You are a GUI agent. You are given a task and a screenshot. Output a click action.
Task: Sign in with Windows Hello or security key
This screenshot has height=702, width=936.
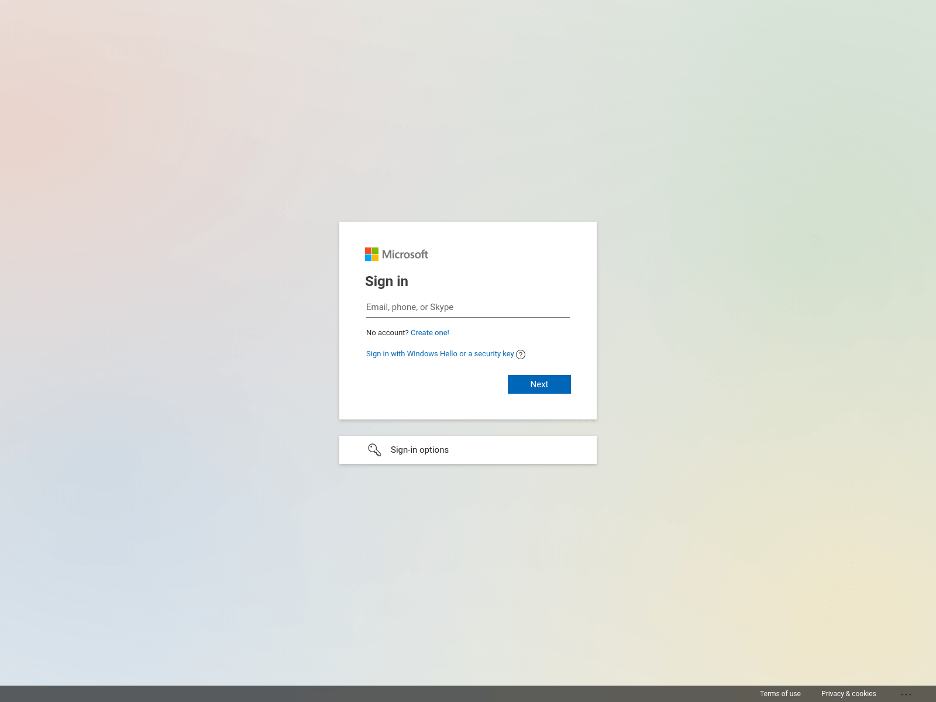pos(440,354)
